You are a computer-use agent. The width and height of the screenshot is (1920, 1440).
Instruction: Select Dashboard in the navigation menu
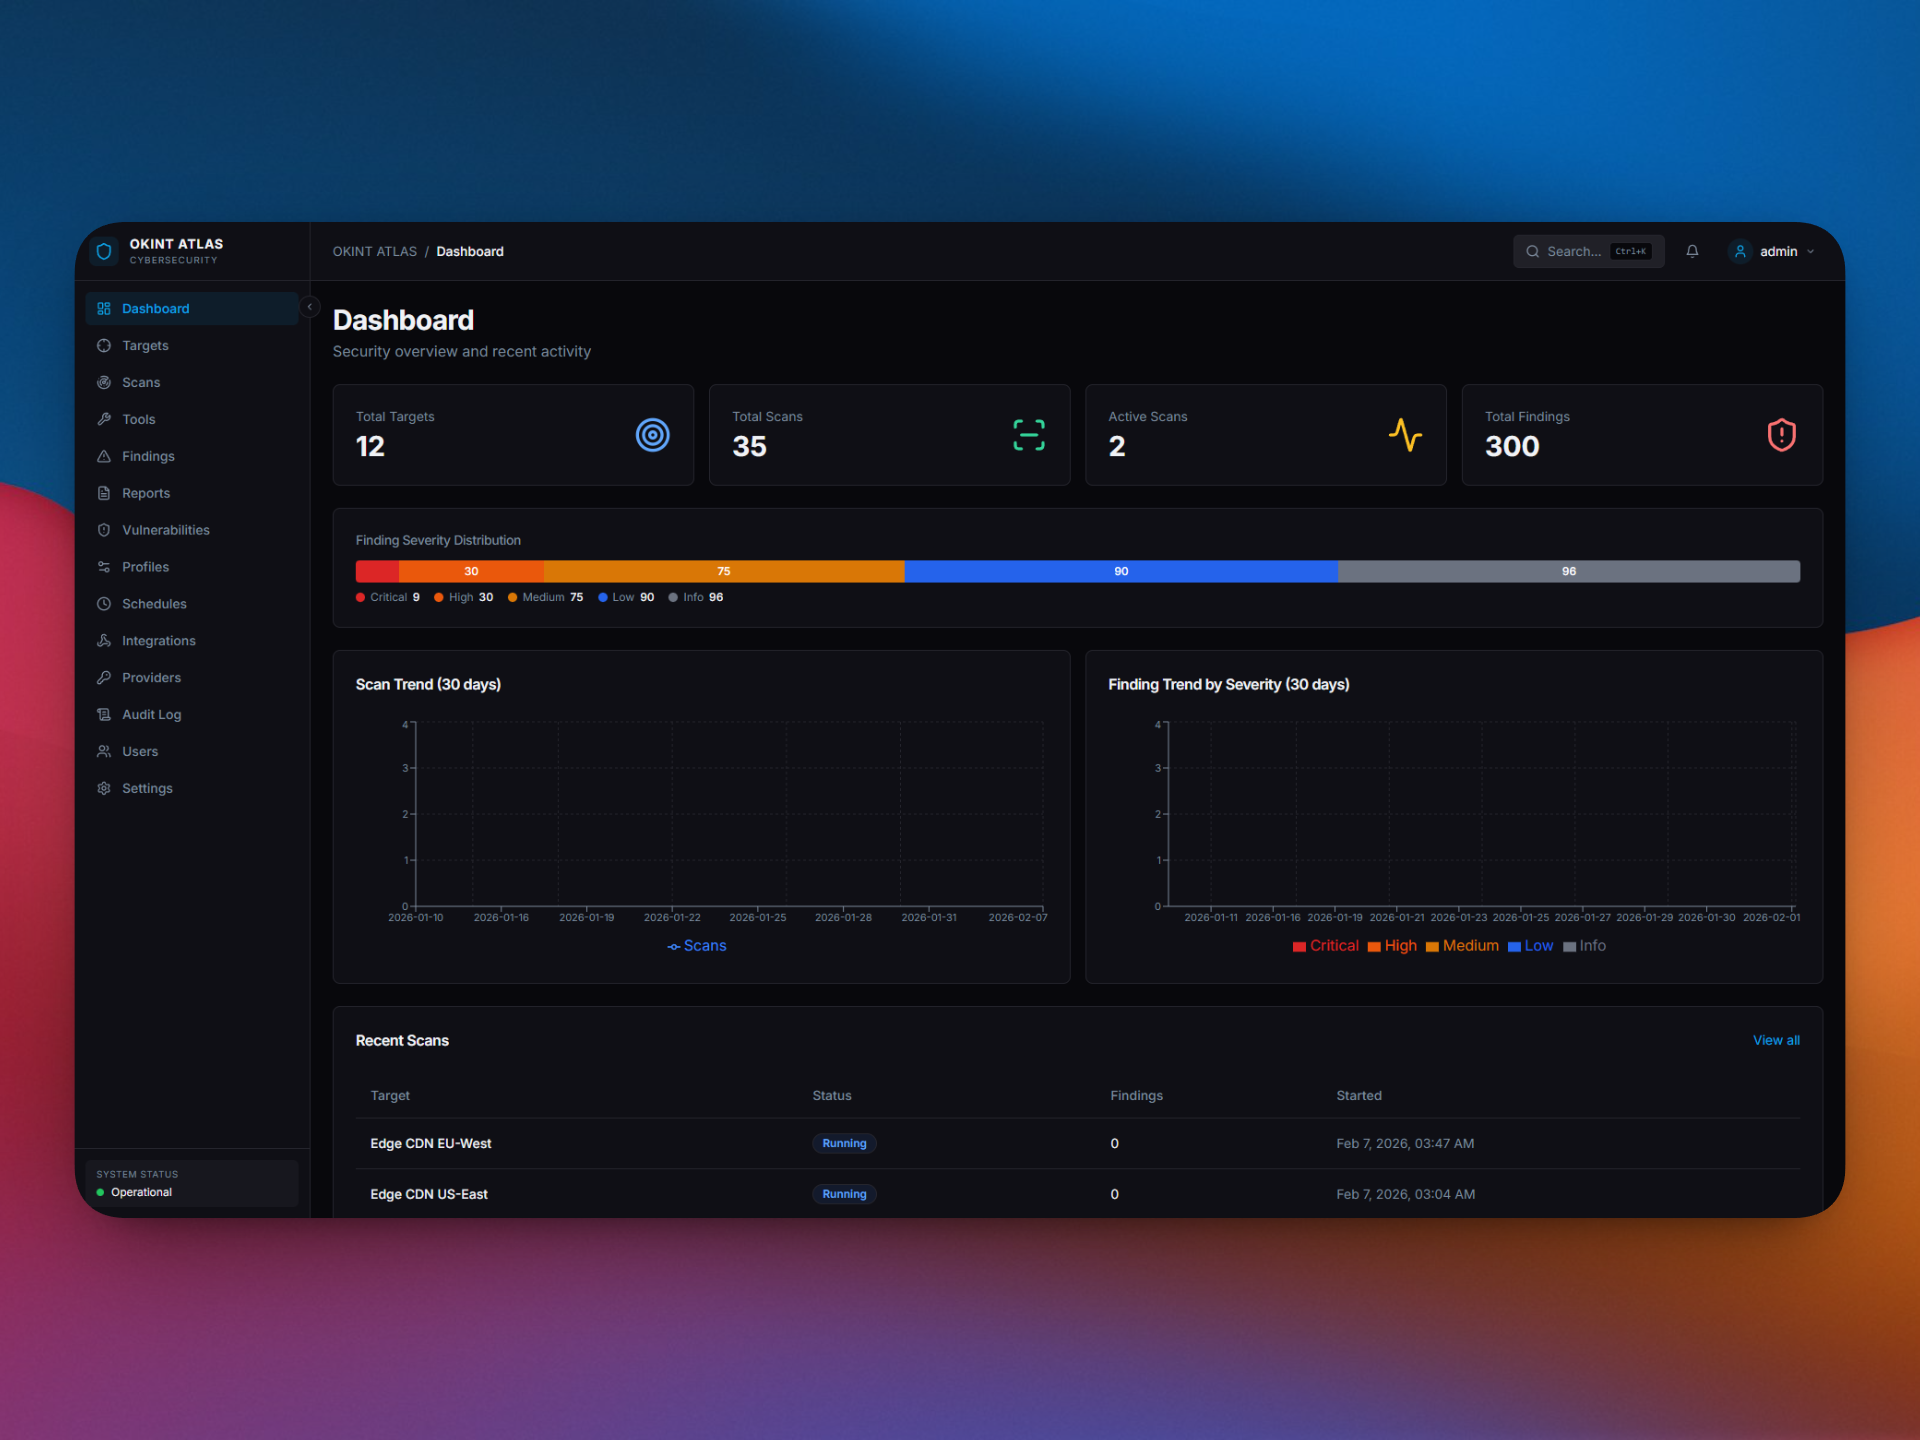pyautogui.click(x=155, y=308)
